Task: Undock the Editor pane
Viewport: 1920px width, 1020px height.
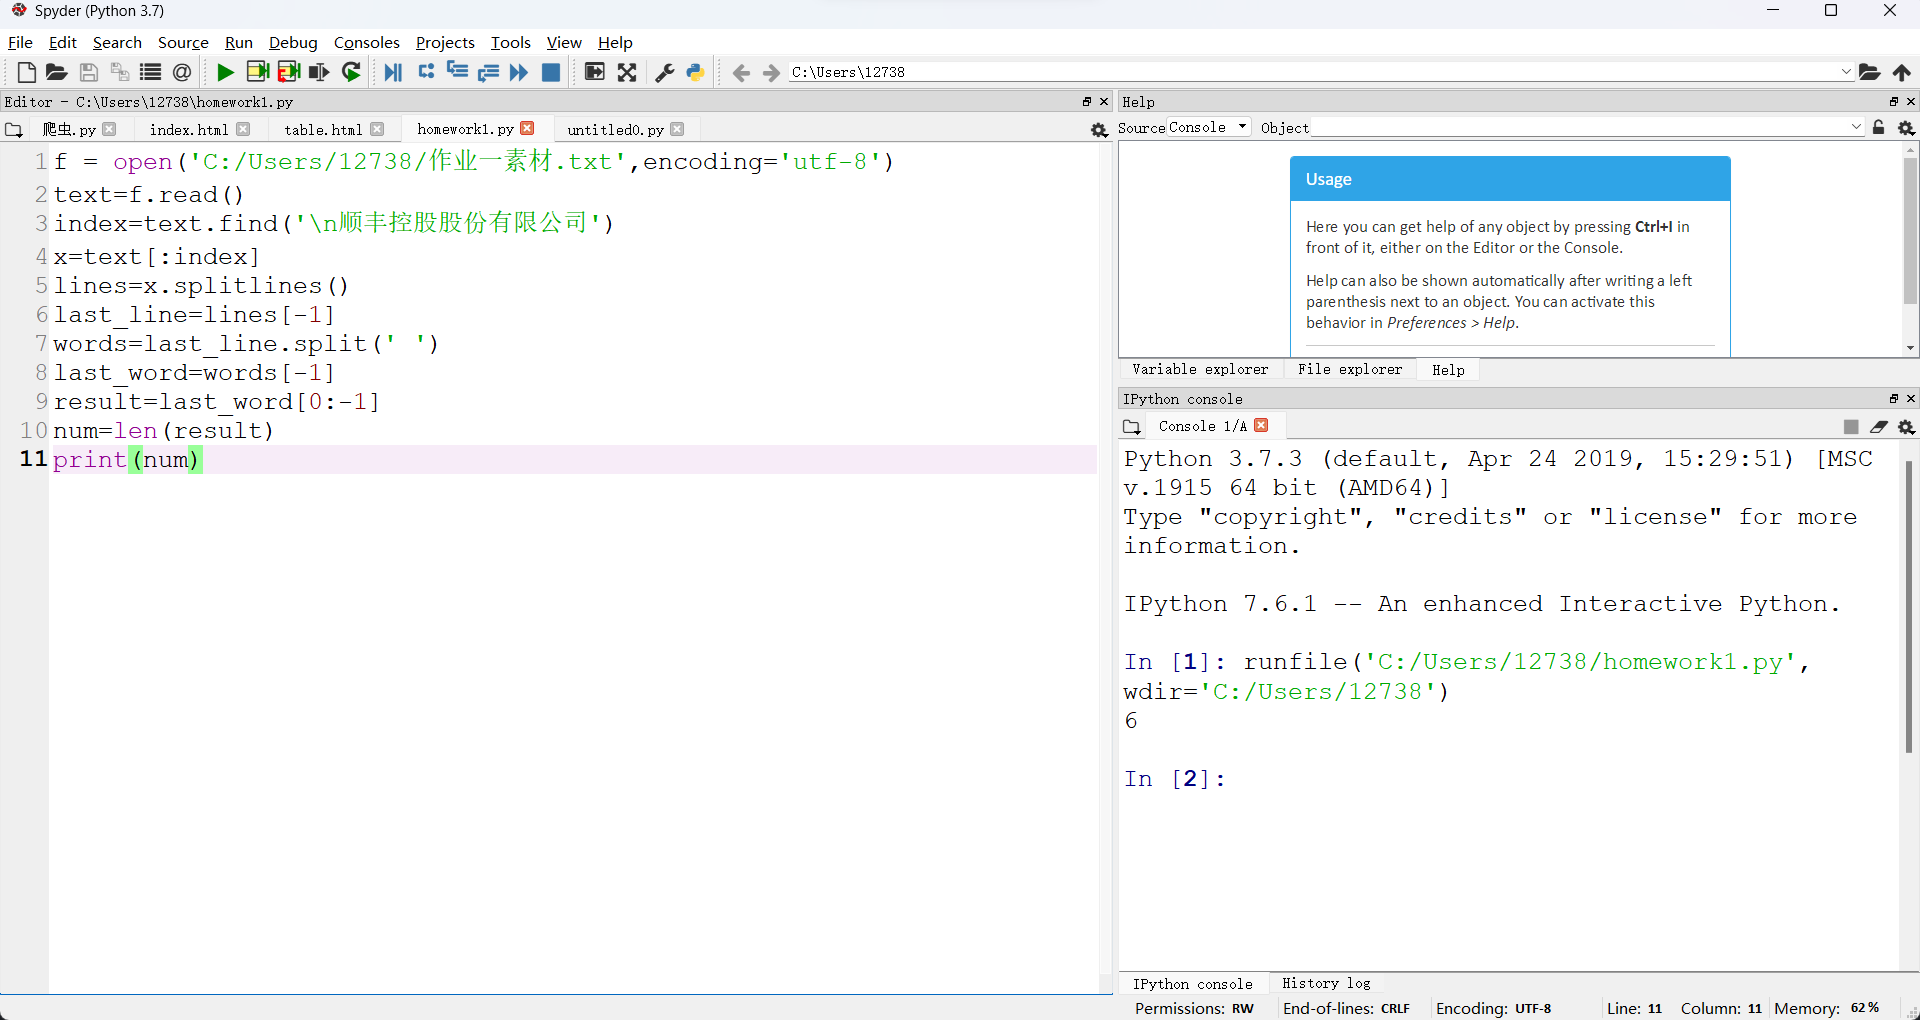Action: click(x=1086, y=102)
